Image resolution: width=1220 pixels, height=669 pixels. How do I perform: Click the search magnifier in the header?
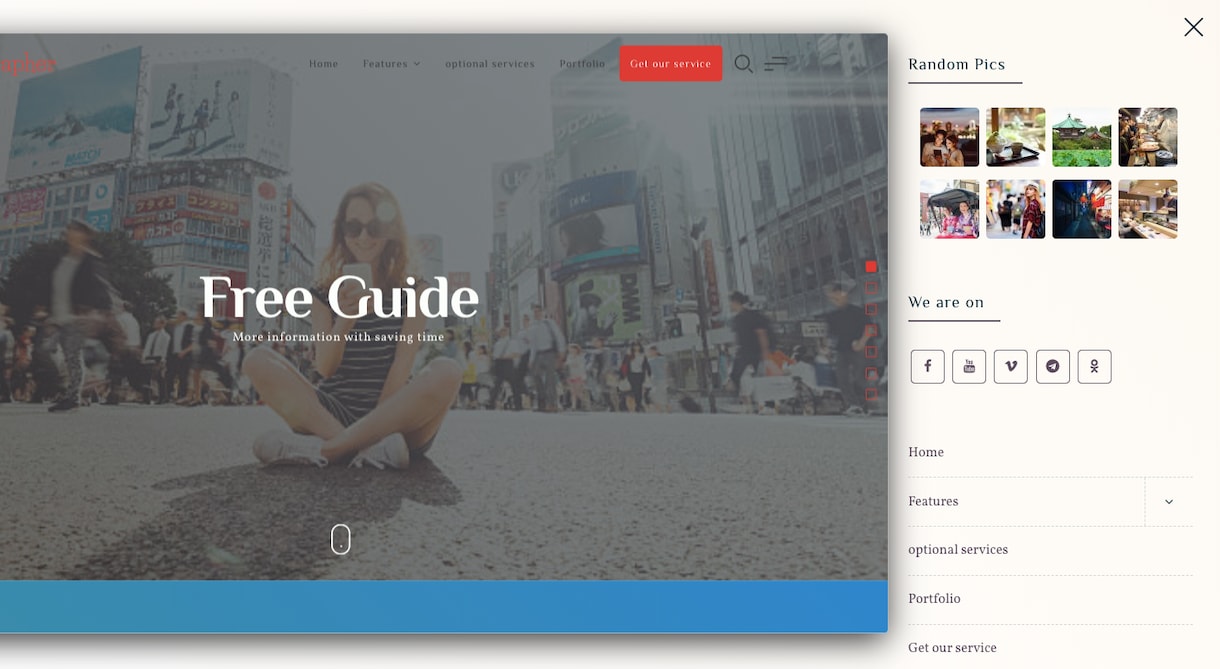743,64
